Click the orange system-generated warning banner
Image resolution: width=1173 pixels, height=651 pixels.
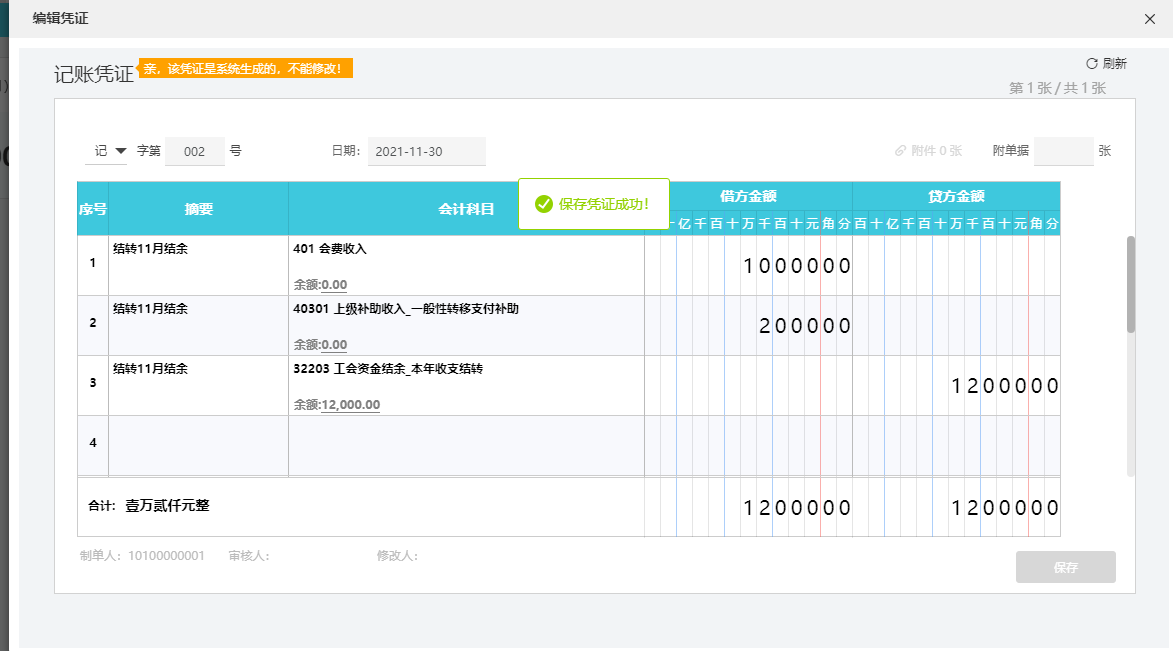coord(246,69)
